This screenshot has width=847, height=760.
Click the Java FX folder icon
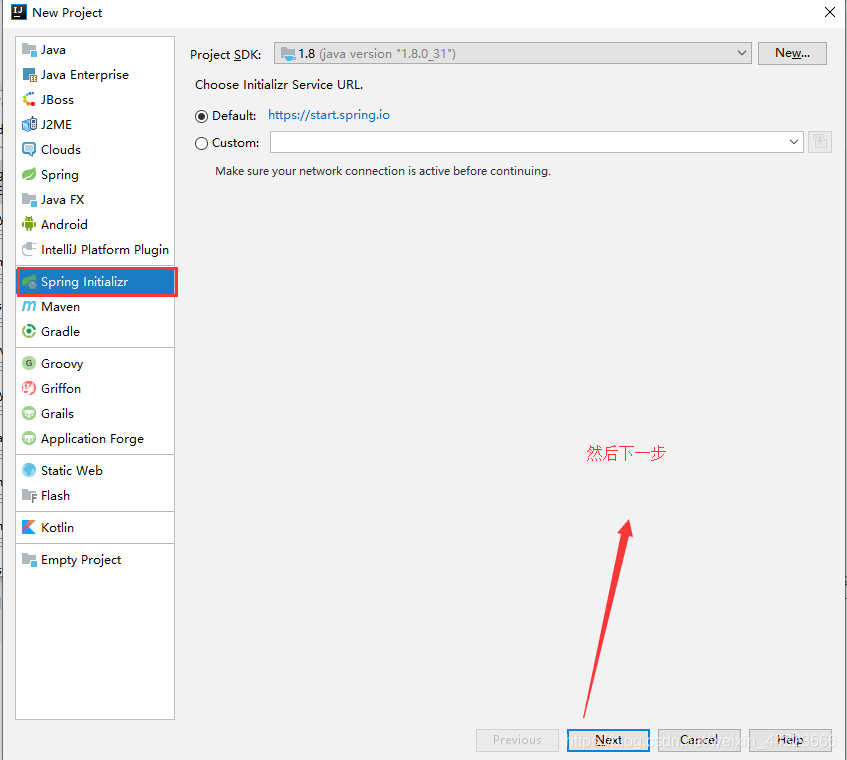point(29,199)
